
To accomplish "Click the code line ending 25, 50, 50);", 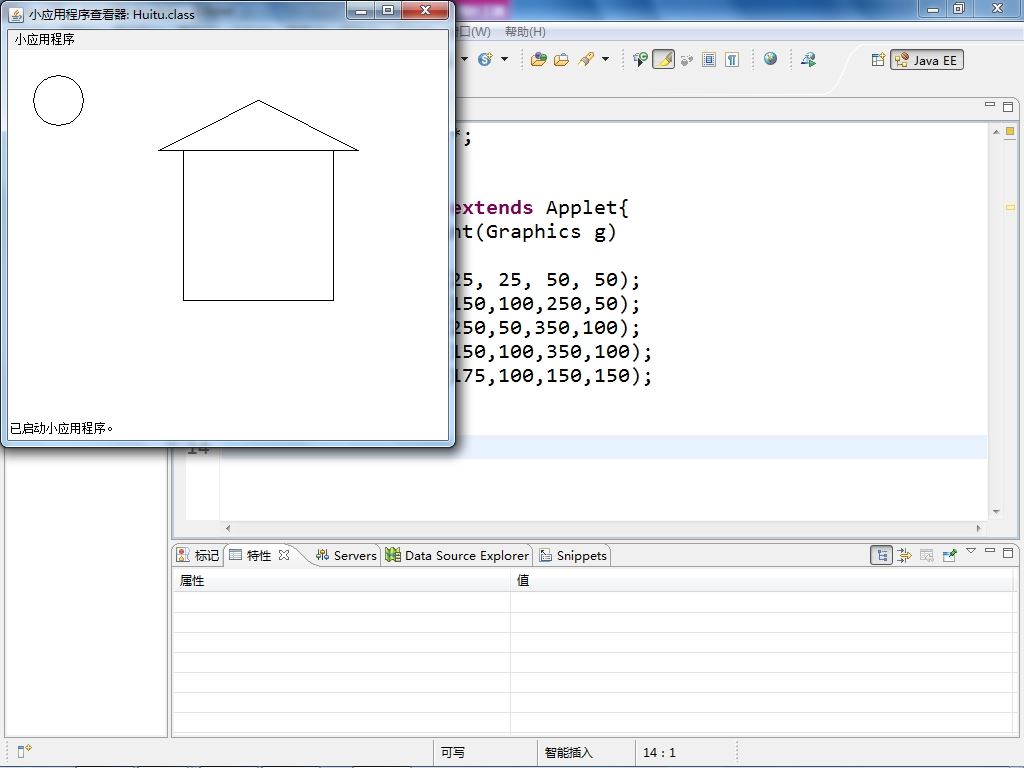I will 547,280.
